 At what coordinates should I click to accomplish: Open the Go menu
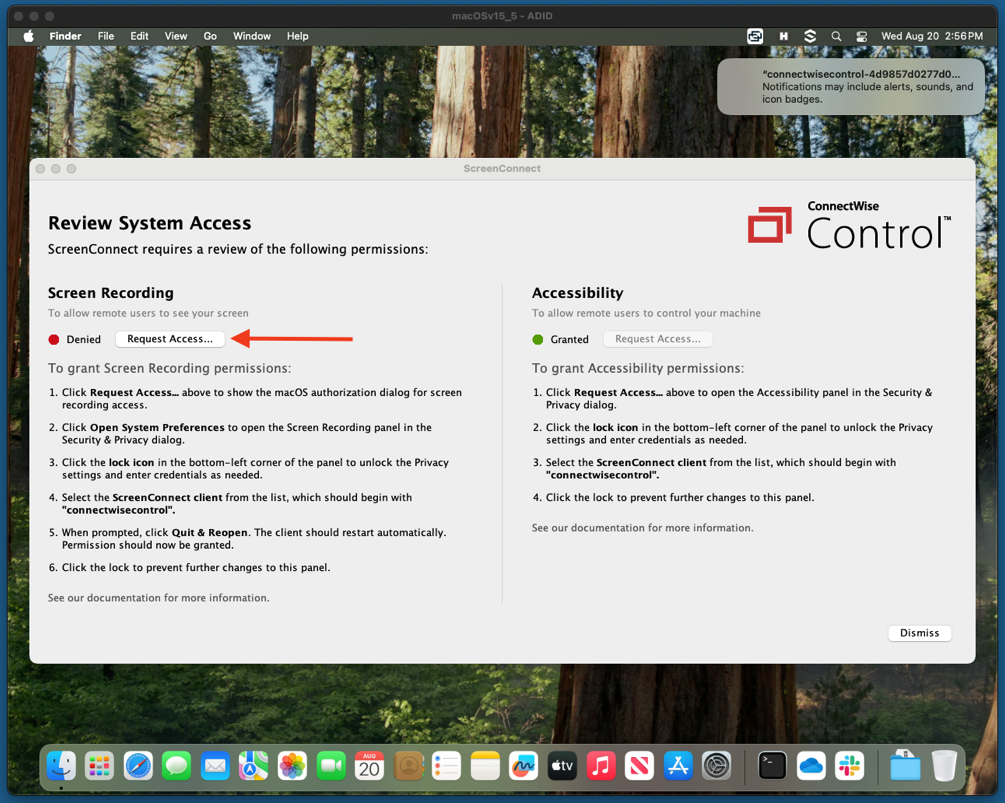(210, 36)
